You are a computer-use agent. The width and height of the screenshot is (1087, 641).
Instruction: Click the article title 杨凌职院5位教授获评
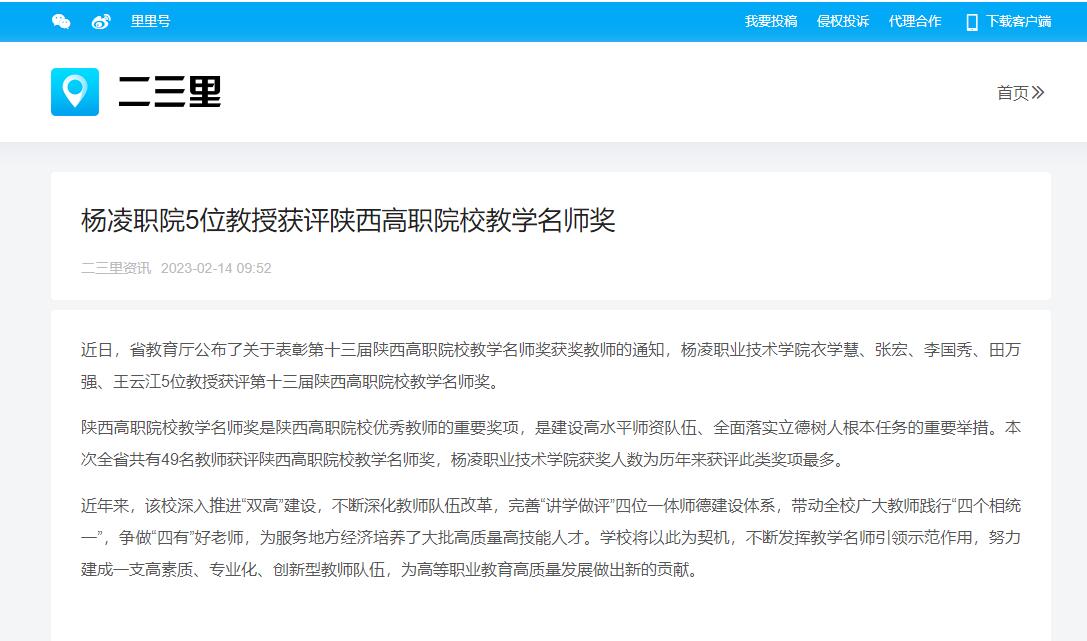(347, 221)
